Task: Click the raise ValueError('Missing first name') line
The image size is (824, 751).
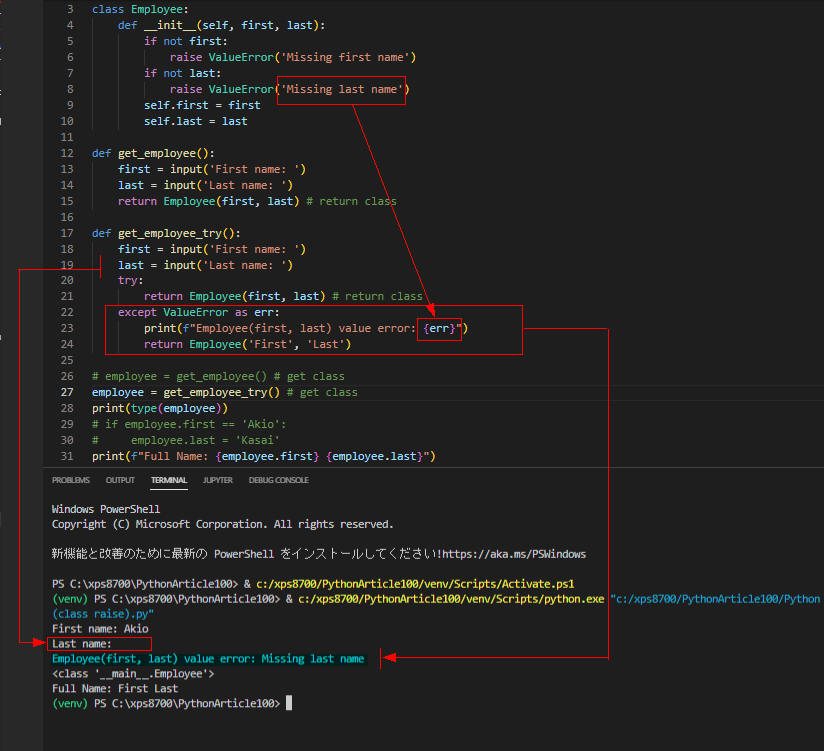Action: point(293,57)
